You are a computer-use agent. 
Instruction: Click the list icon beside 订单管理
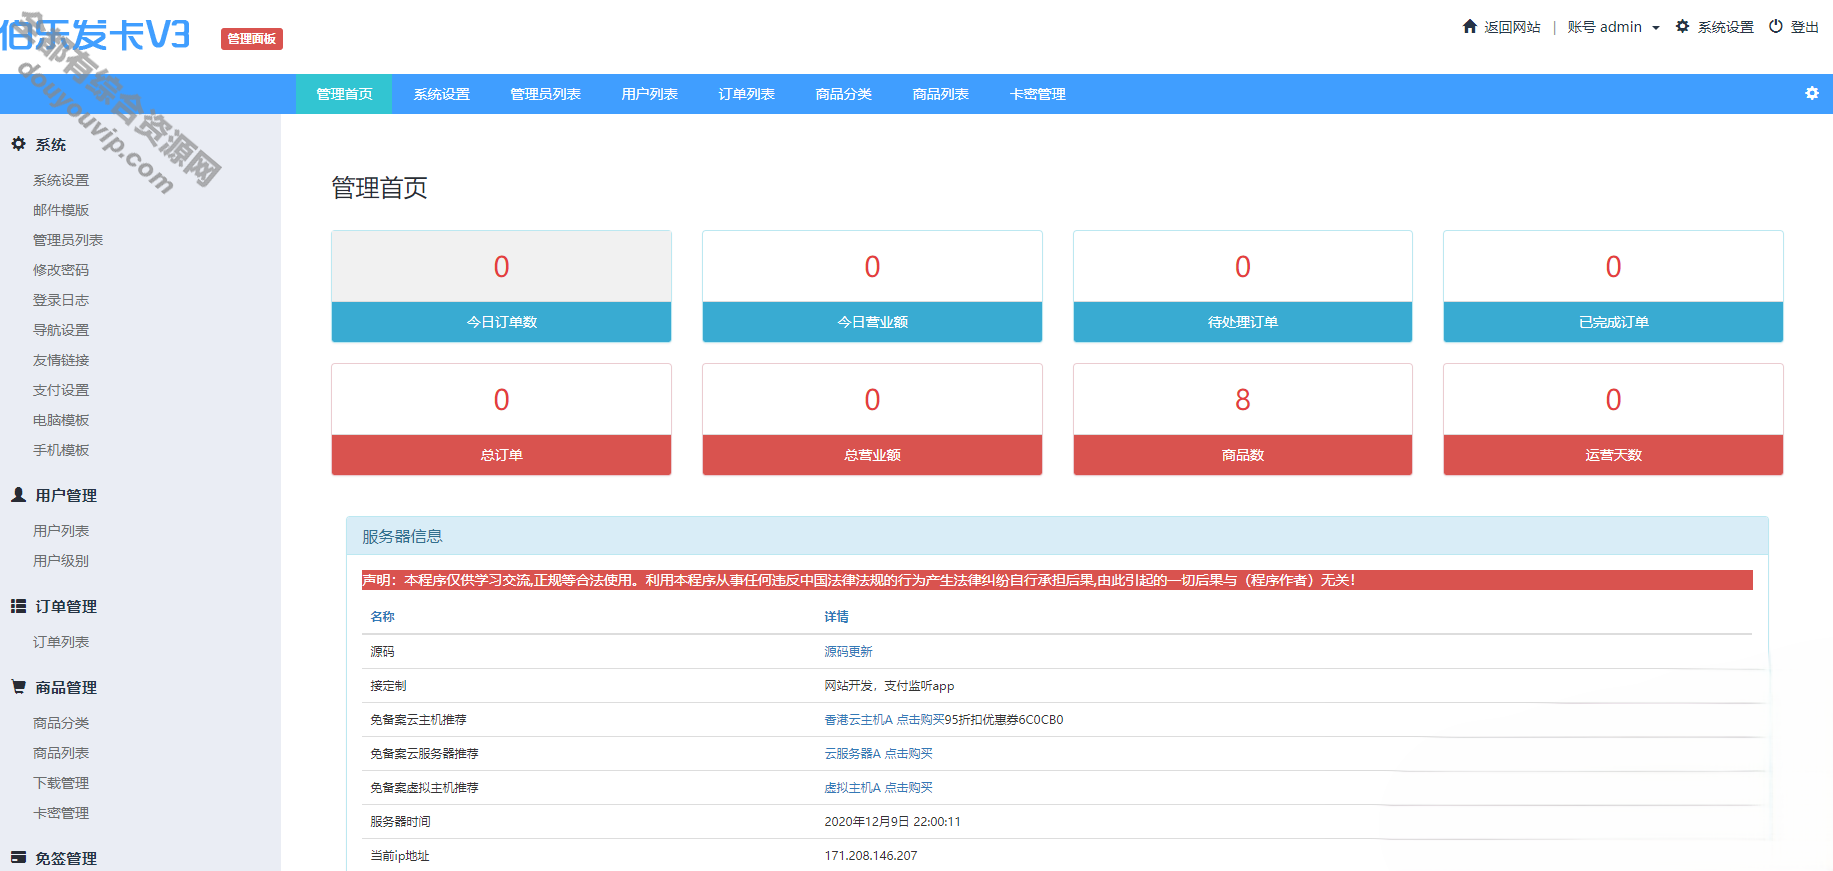click(x=18, y=606)
